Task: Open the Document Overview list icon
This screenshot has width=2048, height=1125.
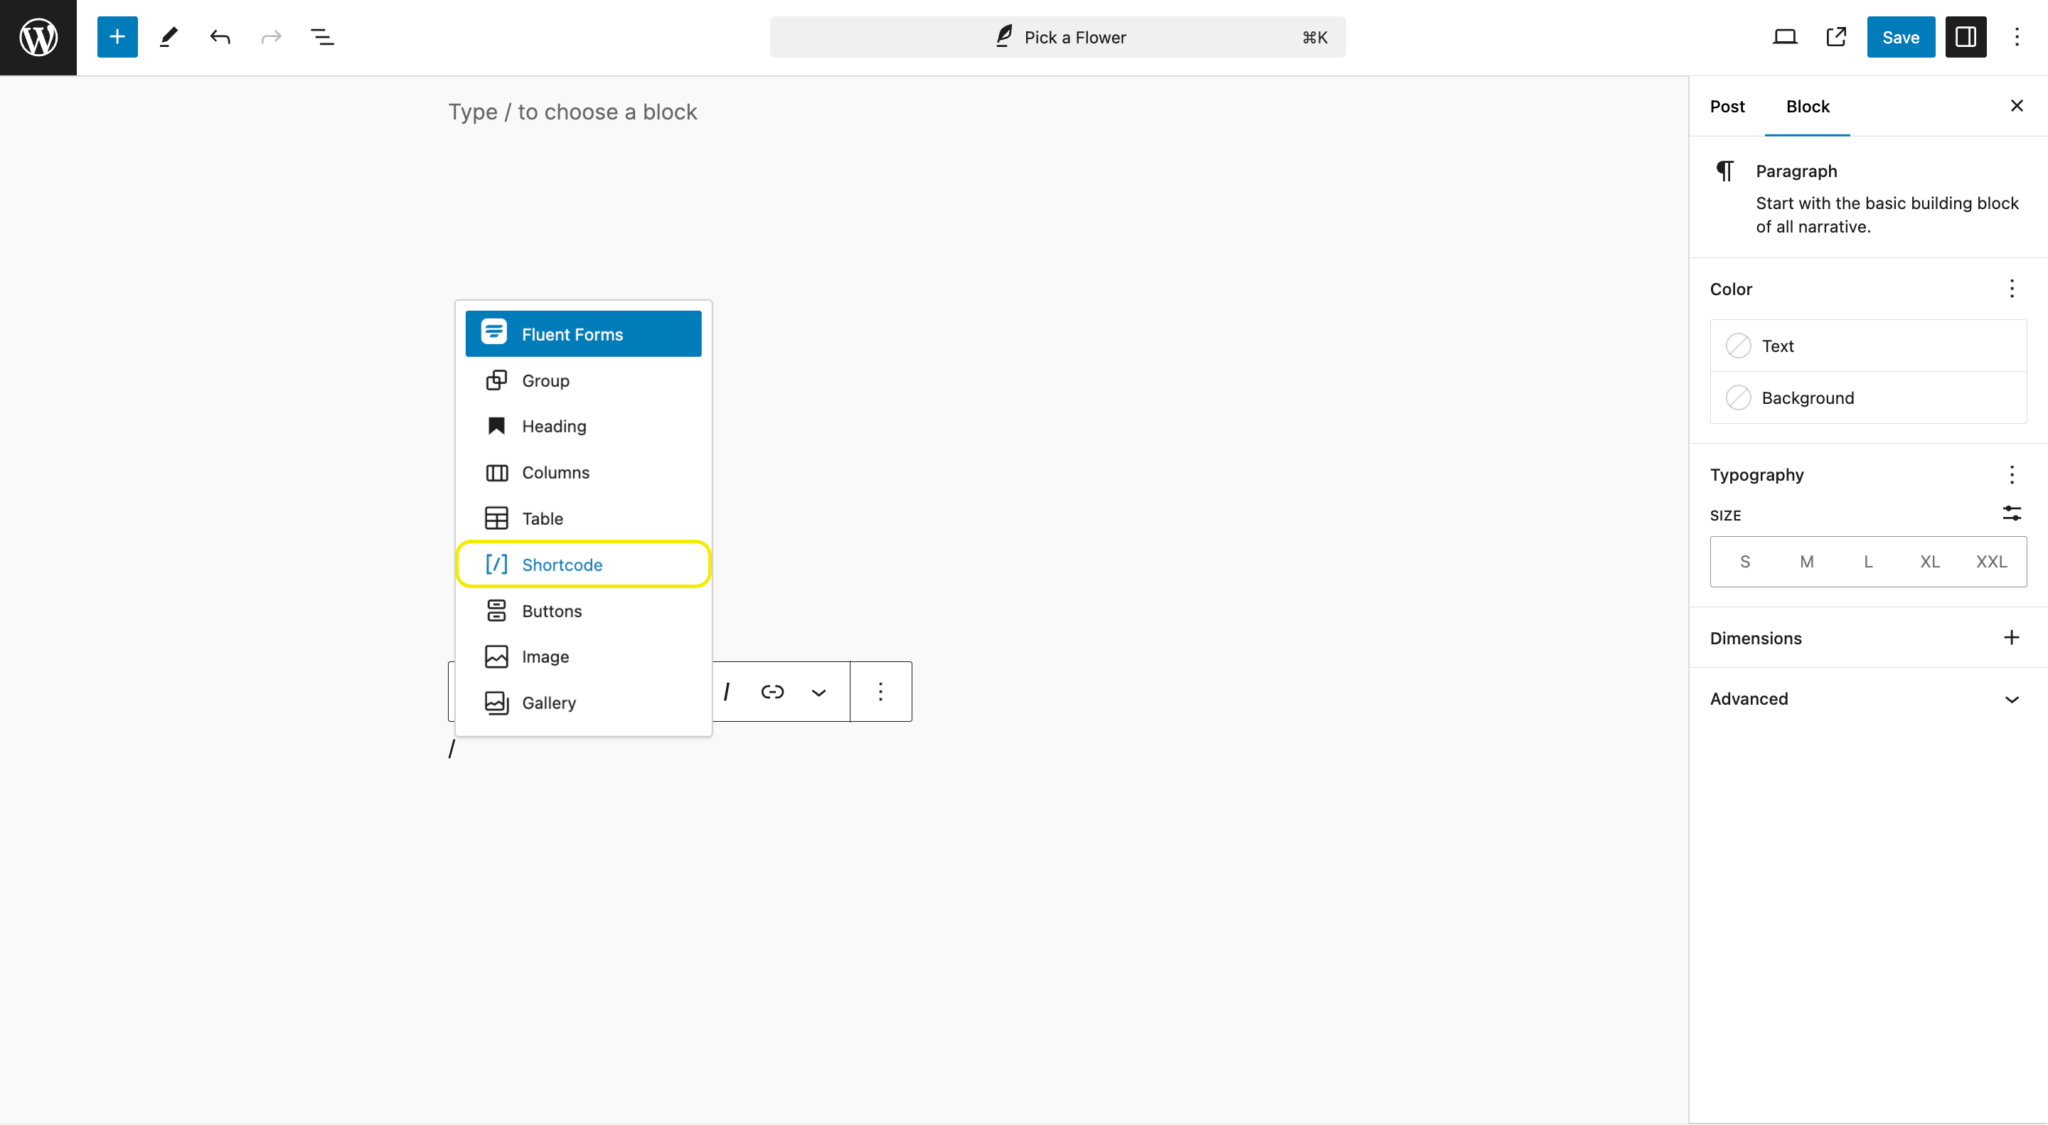Action: click(322, 36)
